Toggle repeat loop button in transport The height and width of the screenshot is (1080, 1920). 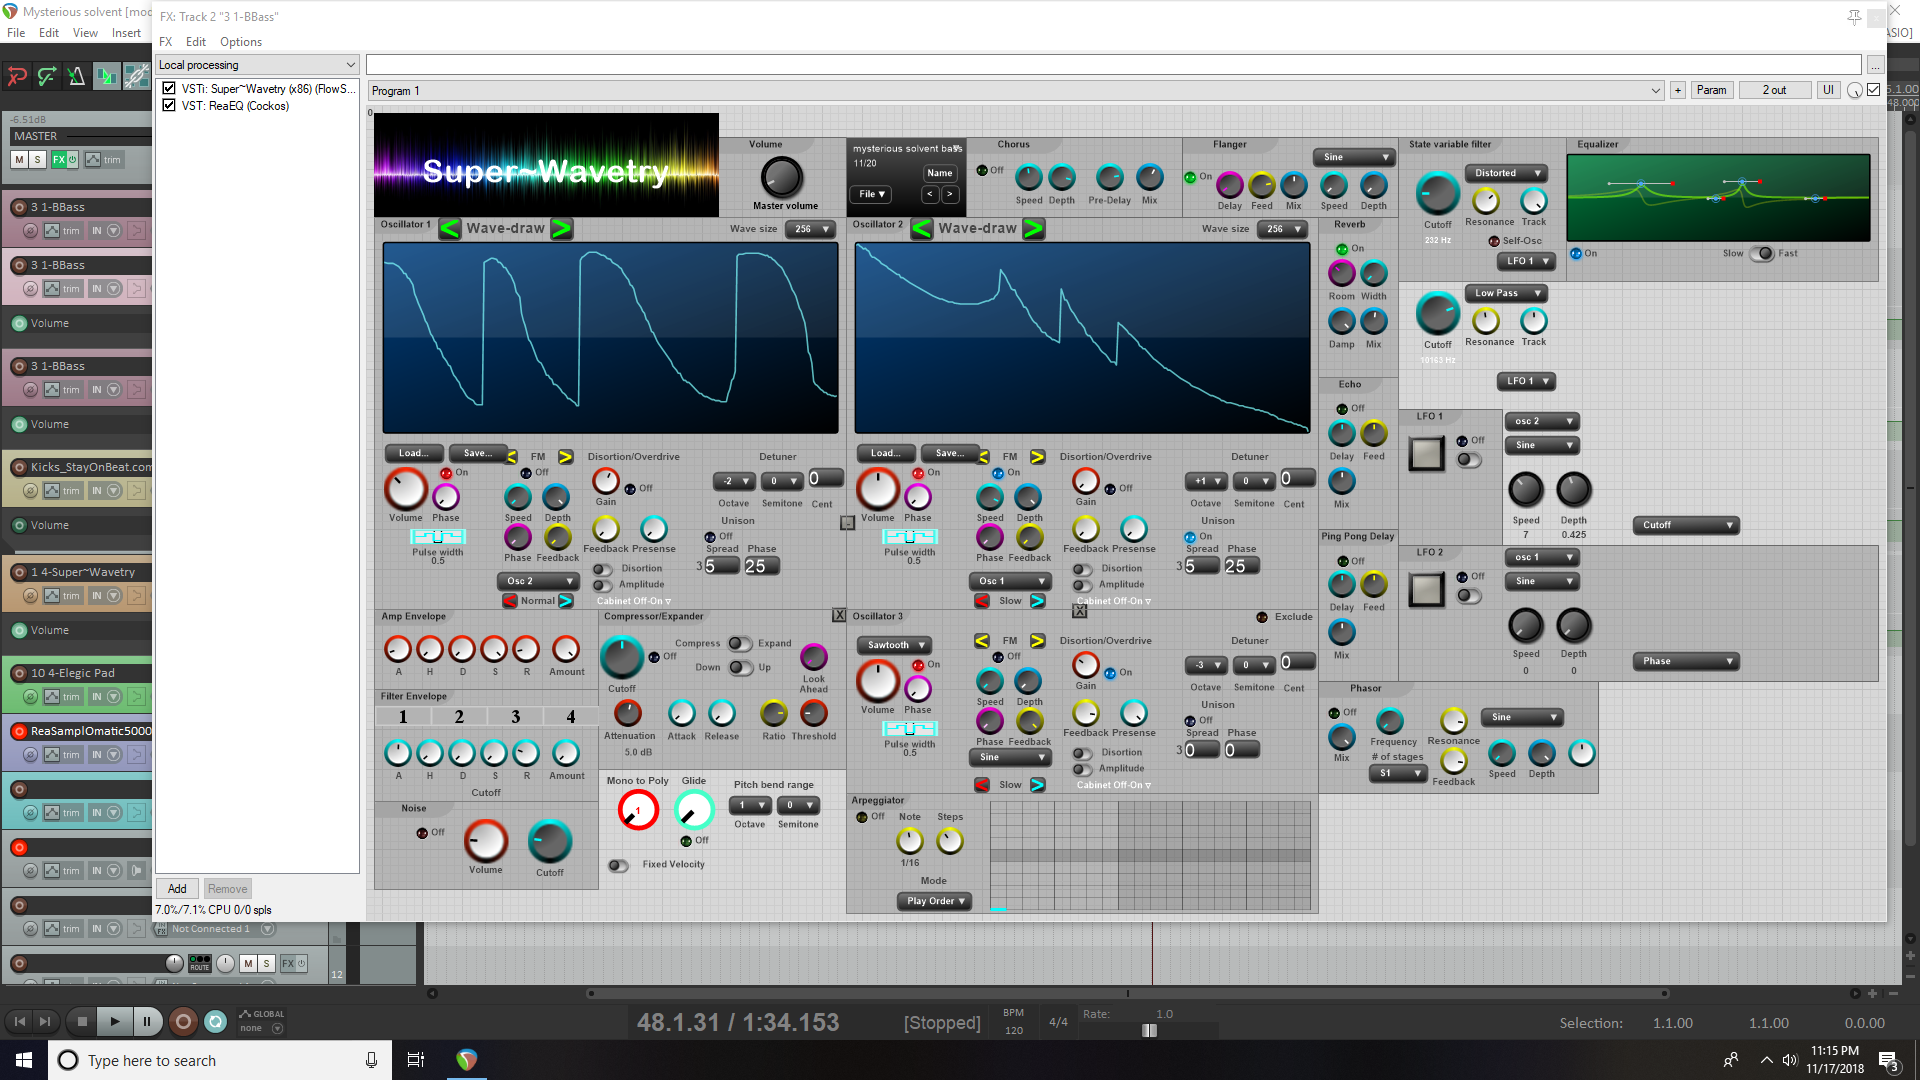pyautogui.click(x=215, y=1021)
